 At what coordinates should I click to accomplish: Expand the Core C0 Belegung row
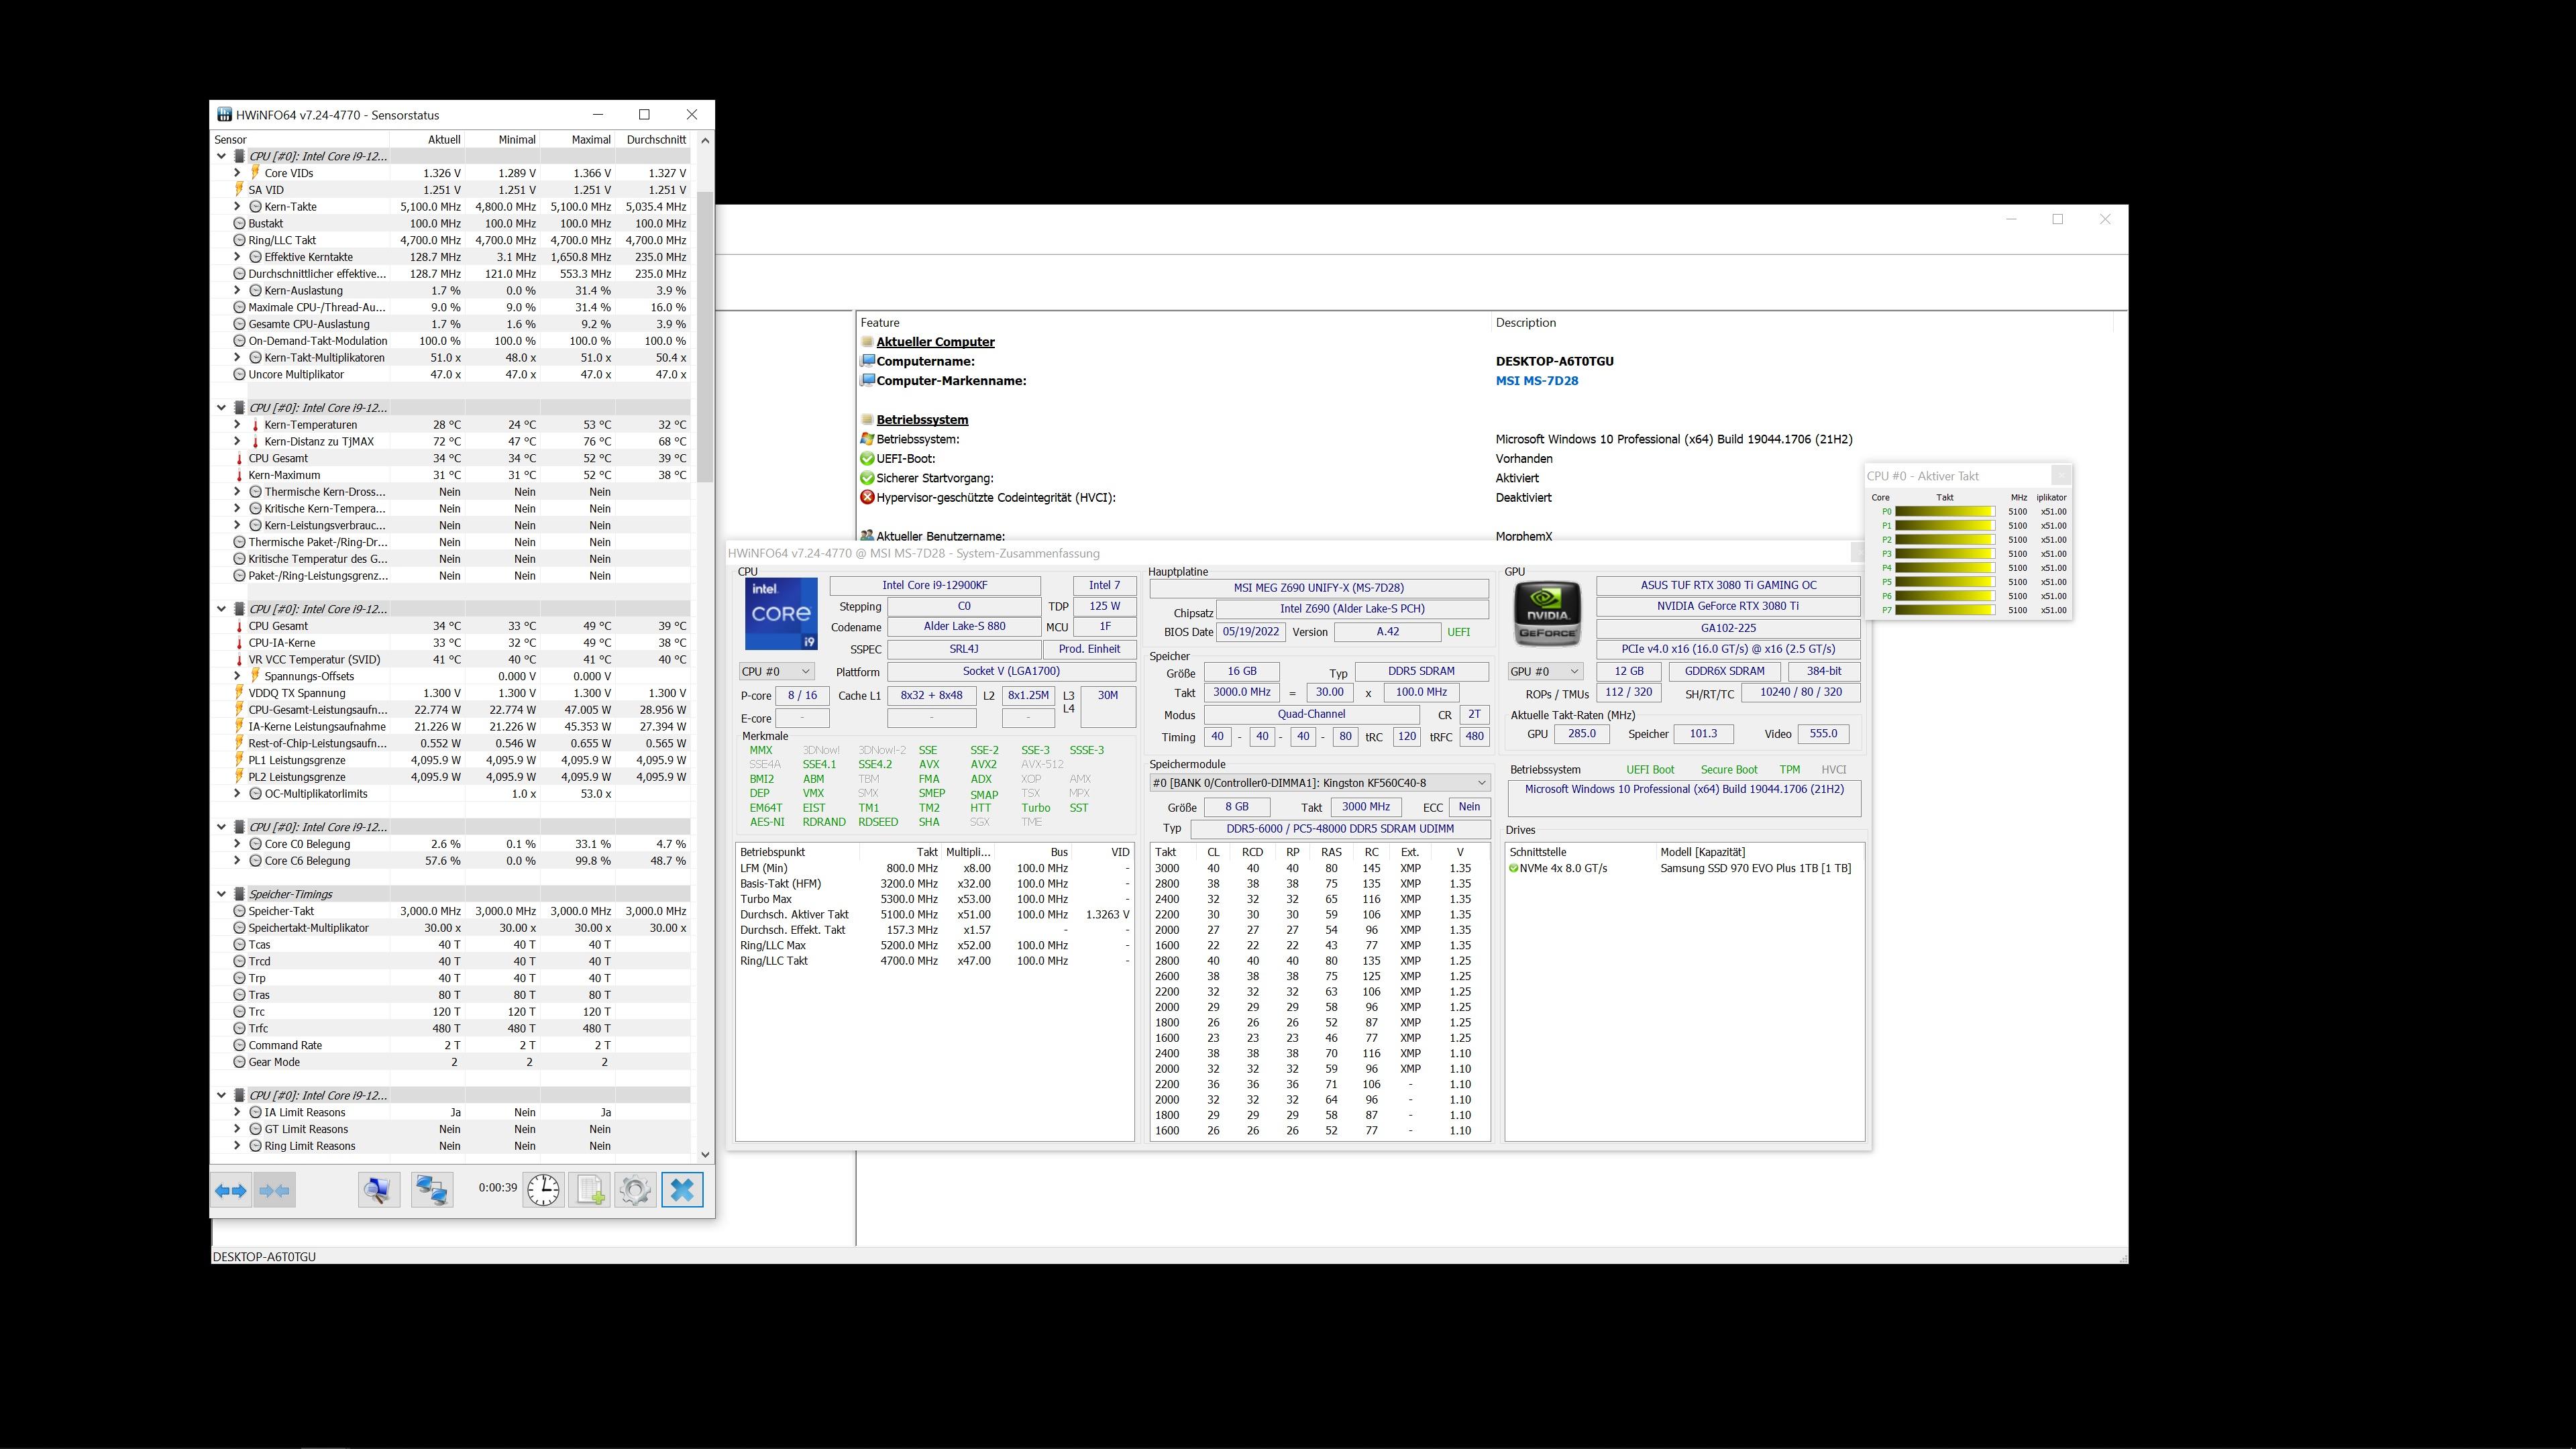(x=237, y=844)
